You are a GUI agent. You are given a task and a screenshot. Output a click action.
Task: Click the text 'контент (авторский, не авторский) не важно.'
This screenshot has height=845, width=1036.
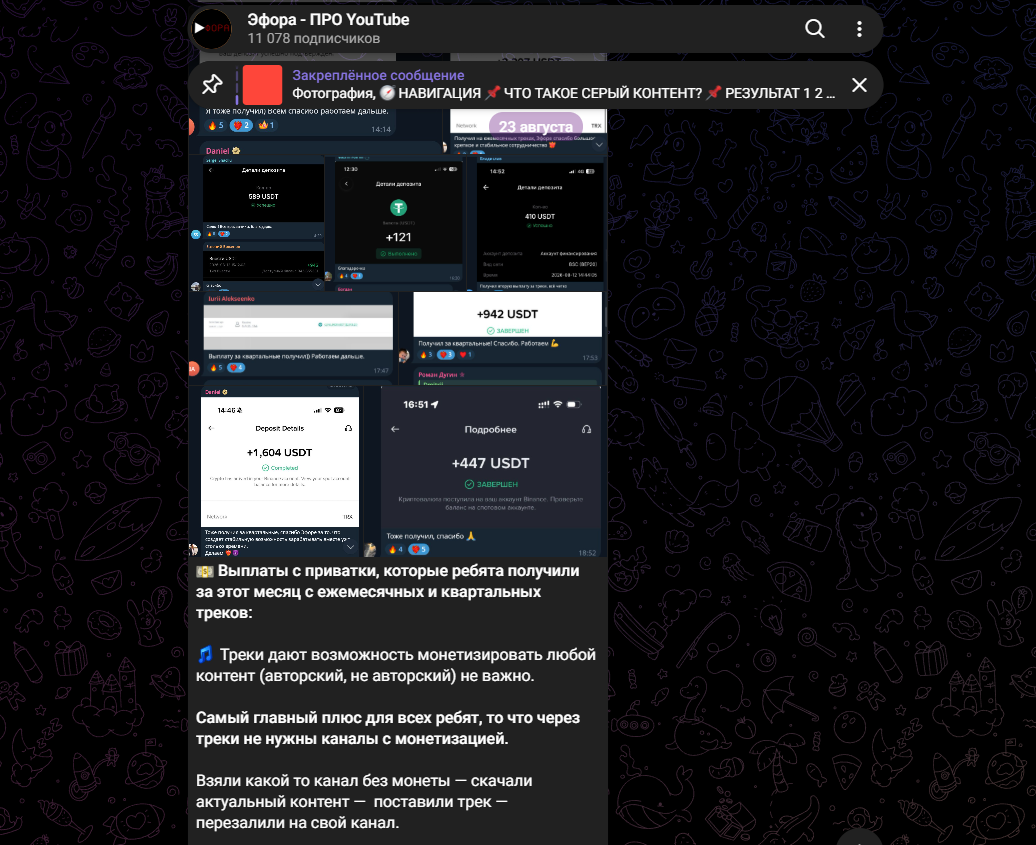[x=365, y=676]
